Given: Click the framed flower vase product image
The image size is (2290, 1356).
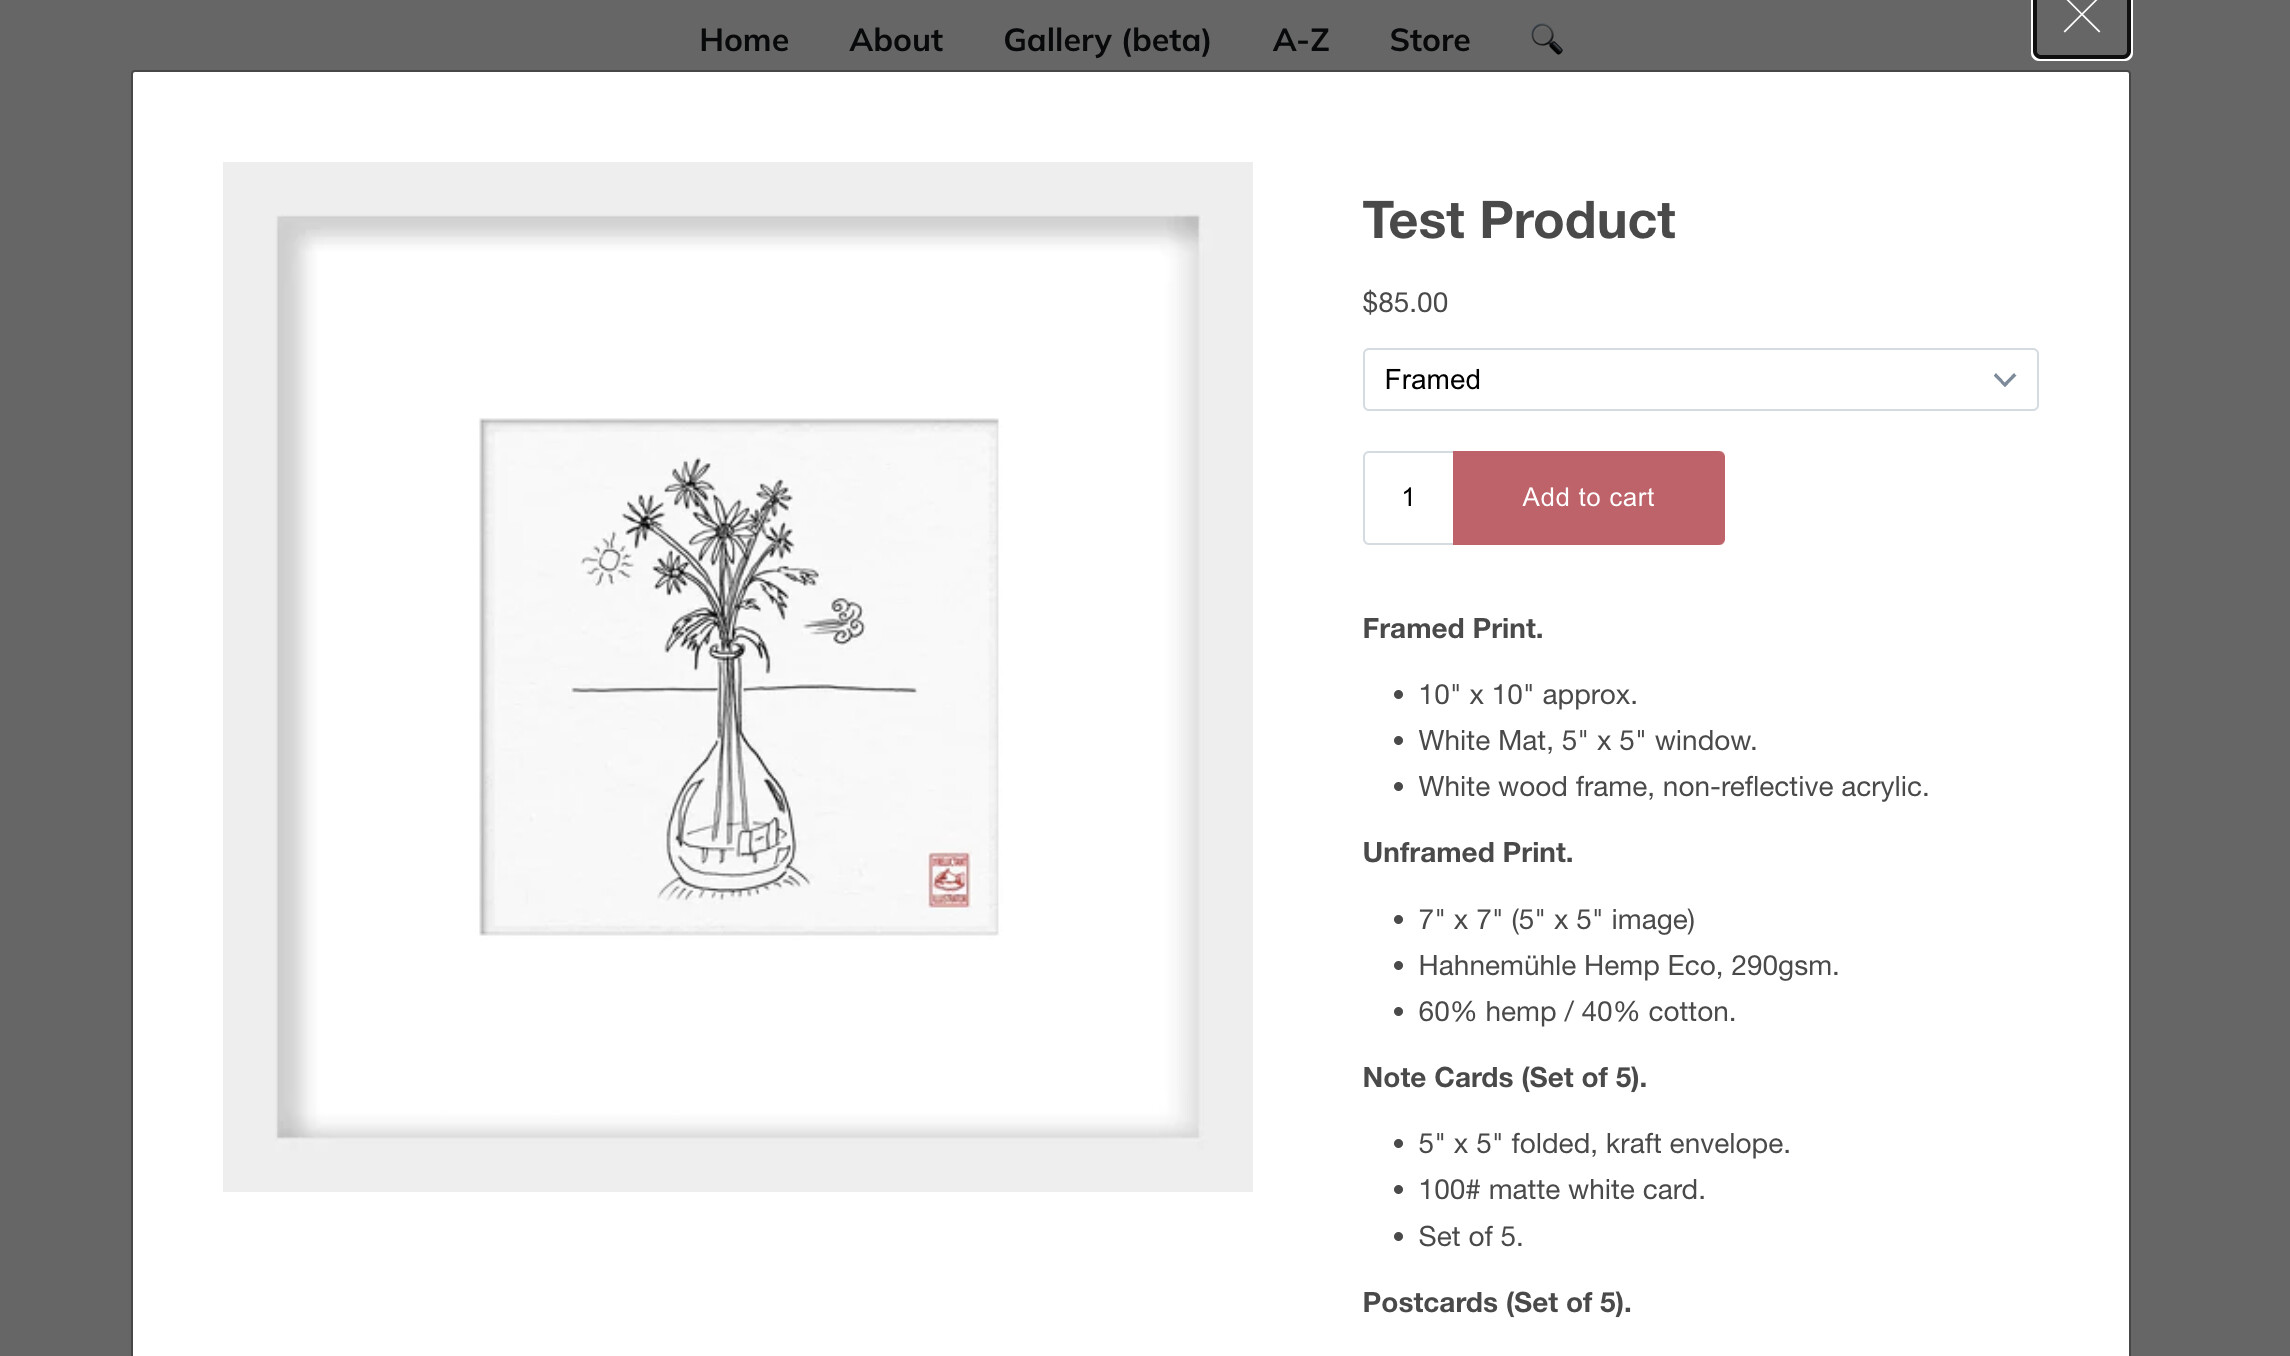Looking at the screenshot, I should [x=738, y=677].
